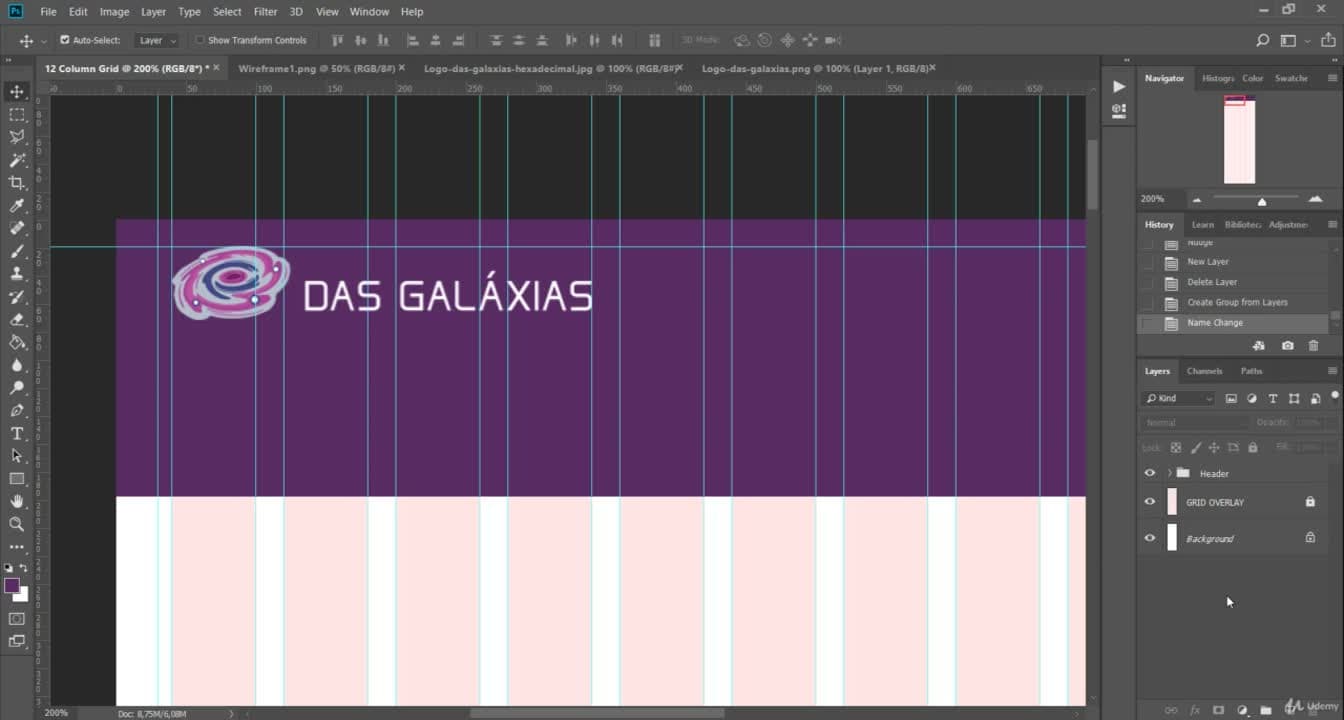Open the Window menu
1344x720 pixels.
pos(369,12)
